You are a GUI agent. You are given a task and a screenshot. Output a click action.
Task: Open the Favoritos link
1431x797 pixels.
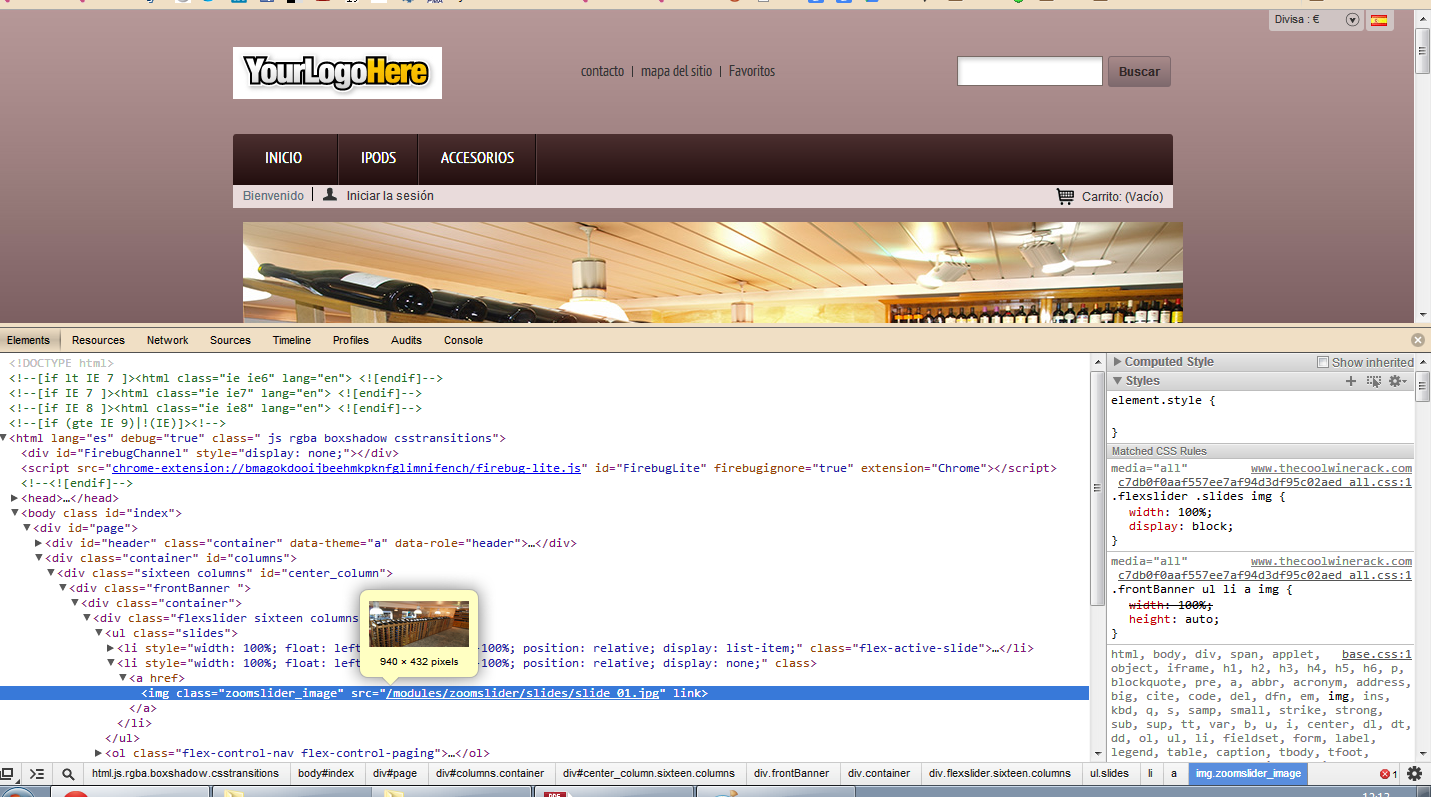click(x=752, y=71)
